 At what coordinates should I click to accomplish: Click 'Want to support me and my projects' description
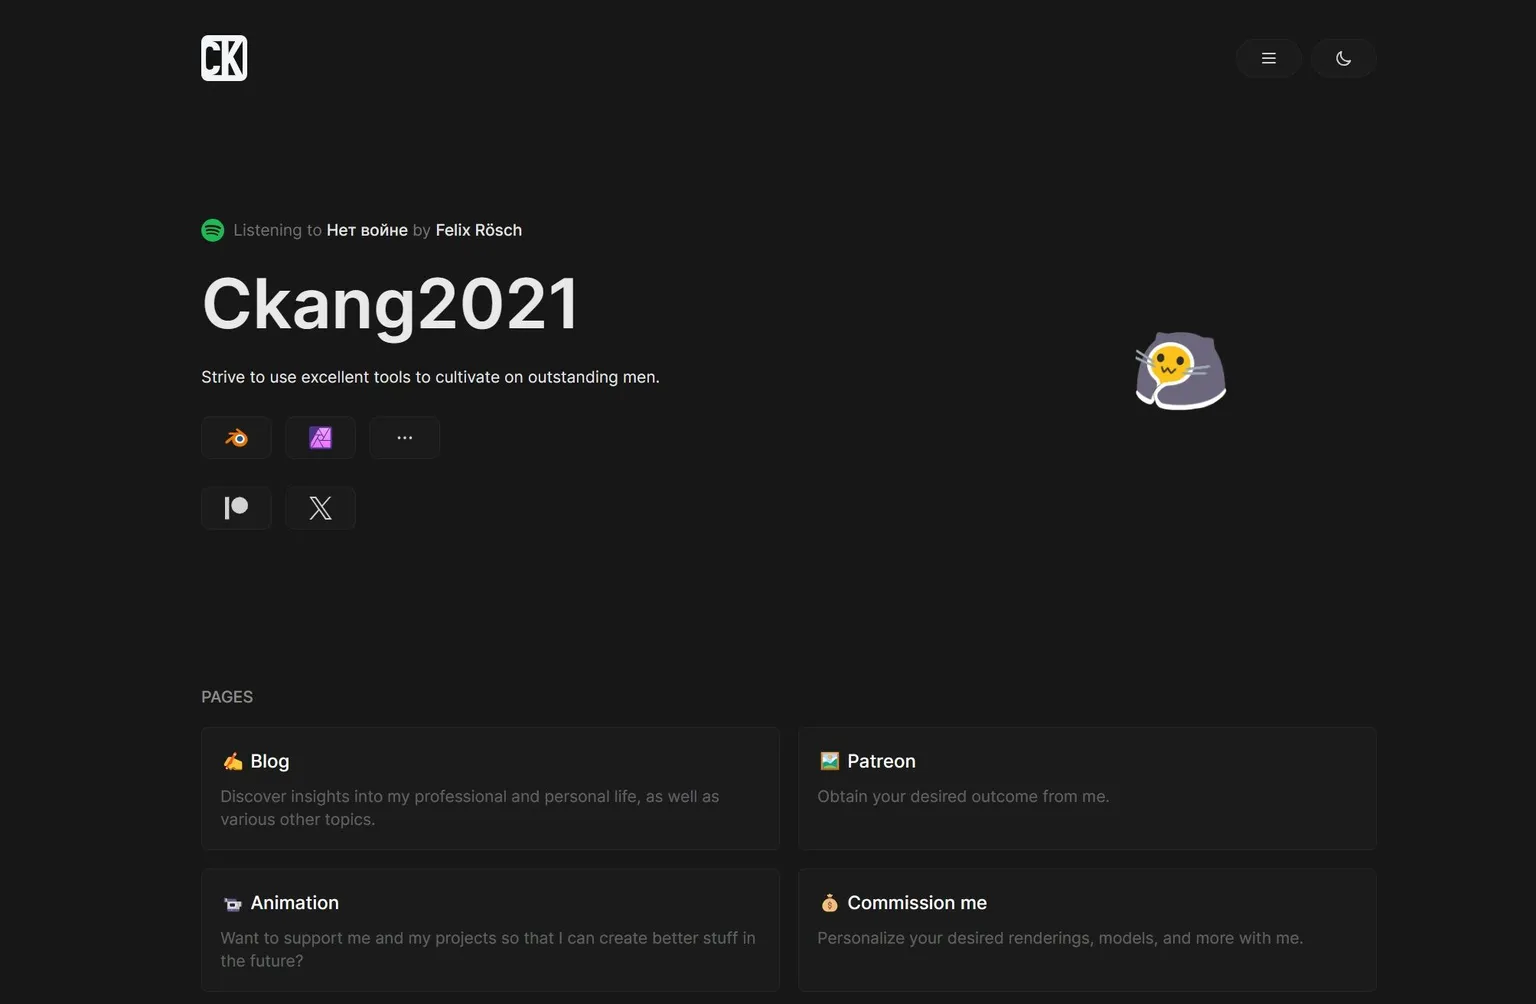point(488,949)
